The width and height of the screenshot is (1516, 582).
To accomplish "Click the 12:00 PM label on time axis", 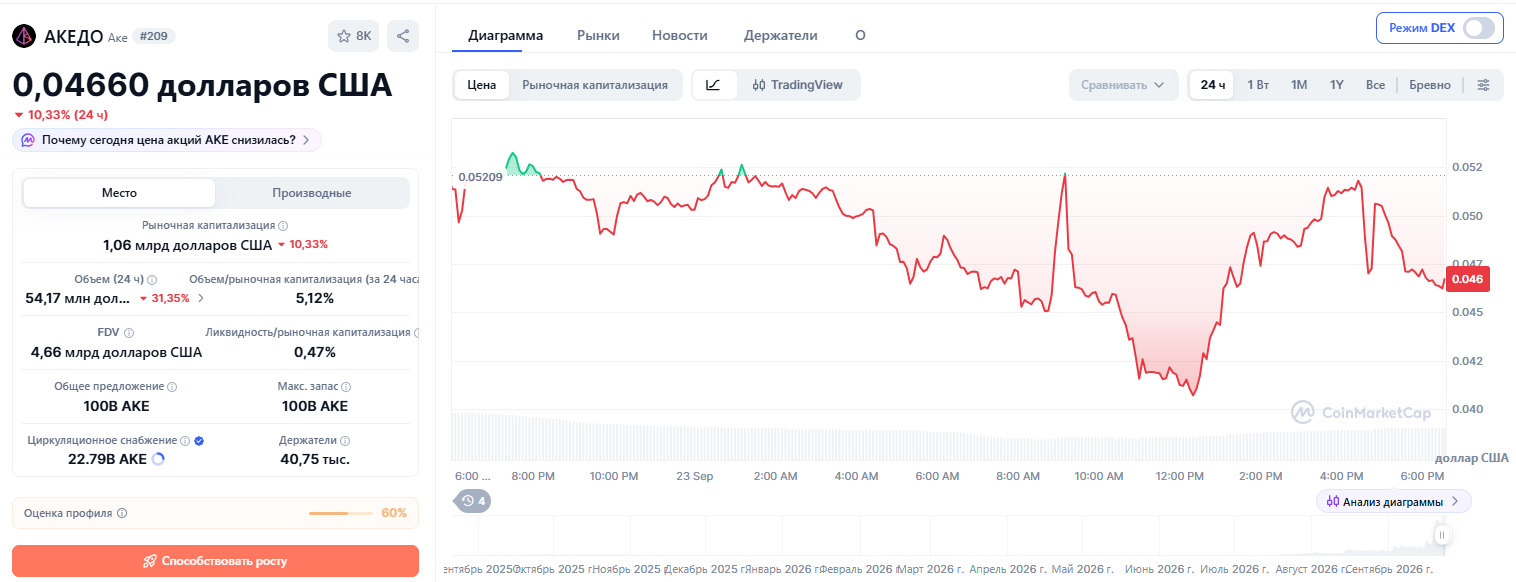I will (x=1179, y=476).
